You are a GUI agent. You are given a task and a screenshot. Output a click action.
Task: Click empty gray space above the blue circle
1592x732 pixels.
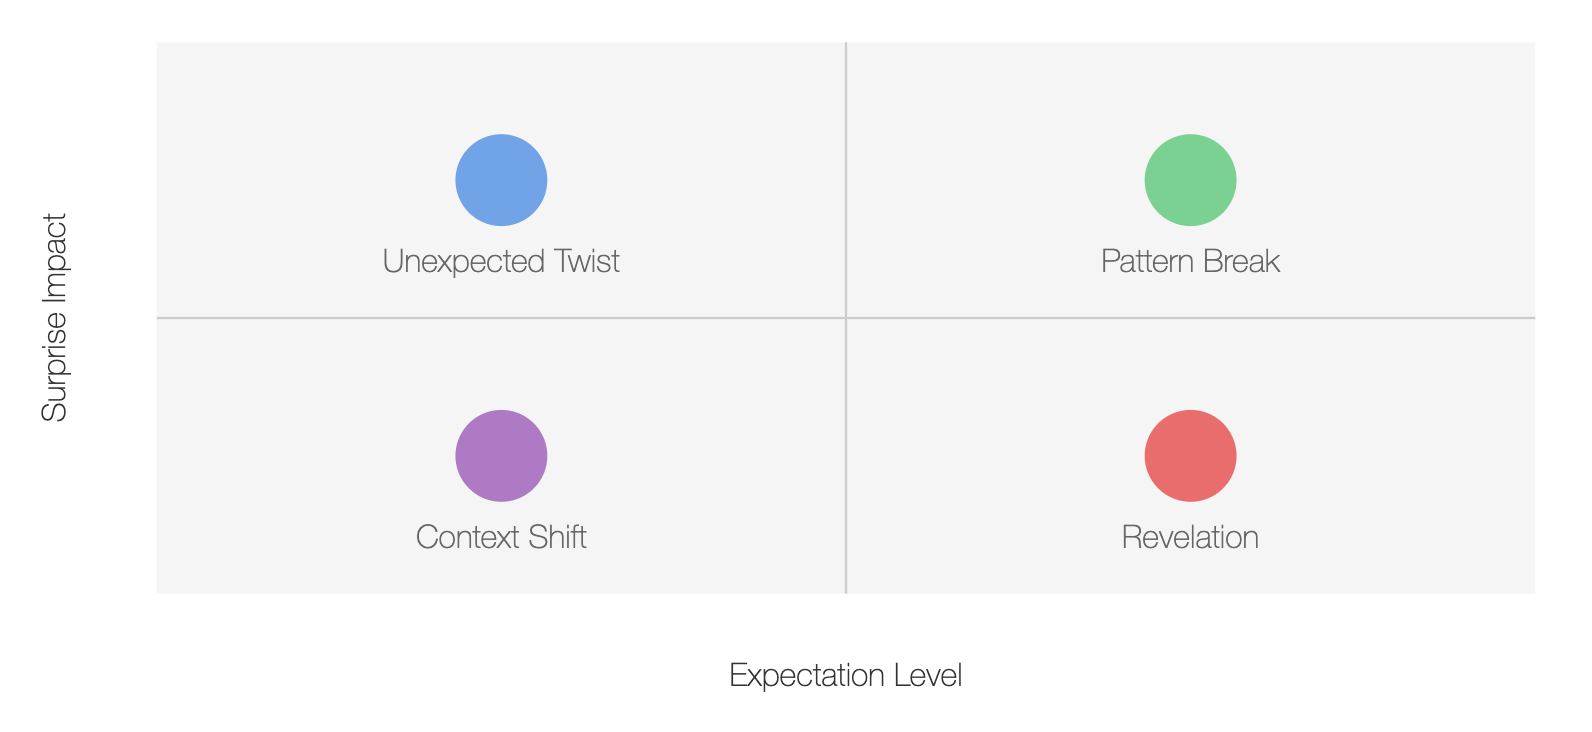click(x=501, y=88)
